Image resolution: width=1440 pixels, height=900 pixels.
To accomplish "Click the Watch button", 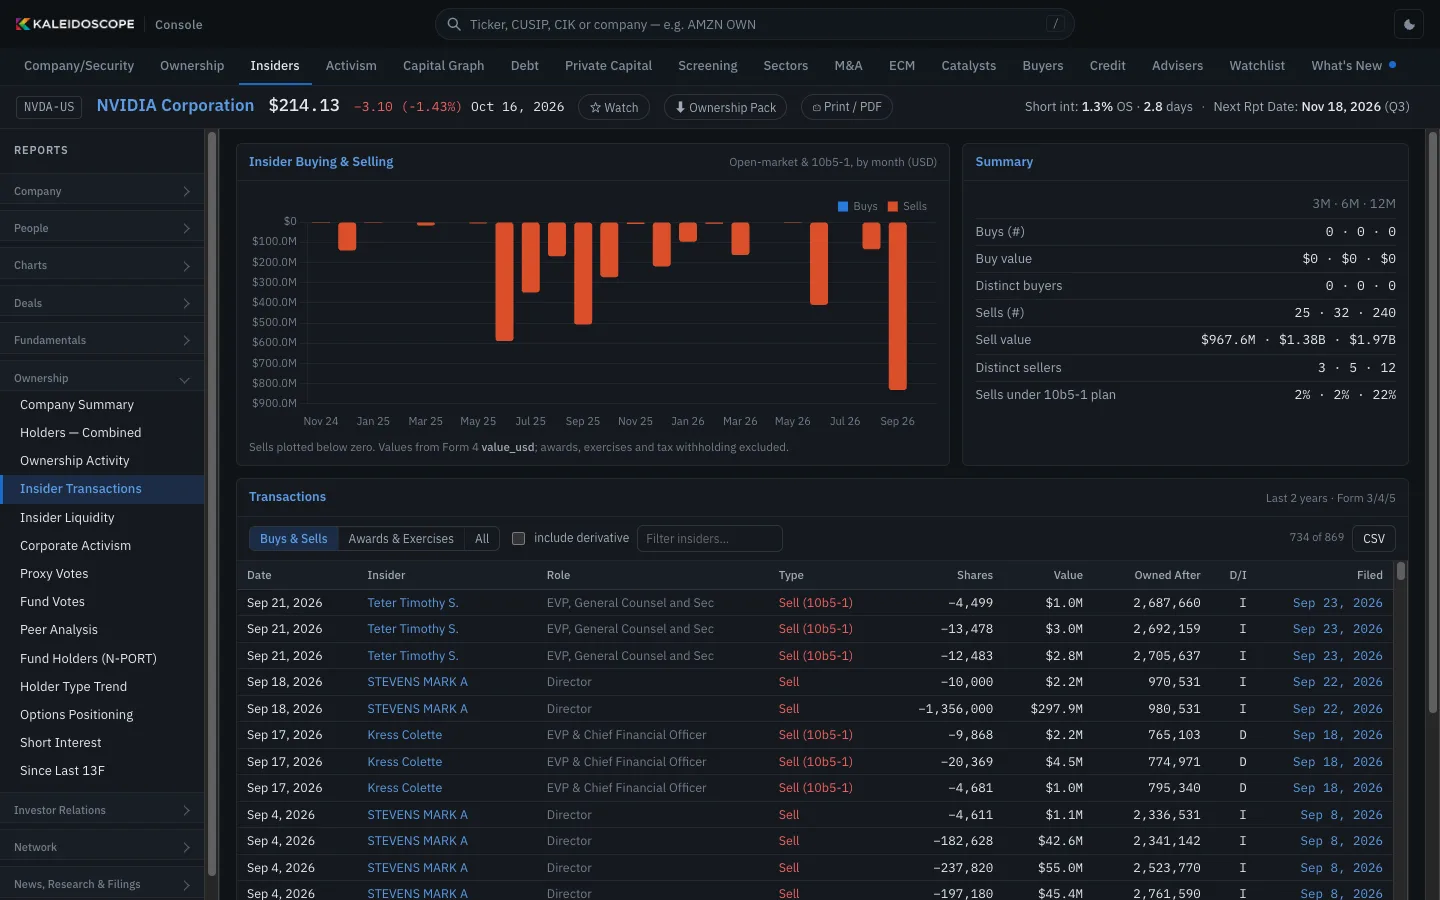I will tap(614, 107).
